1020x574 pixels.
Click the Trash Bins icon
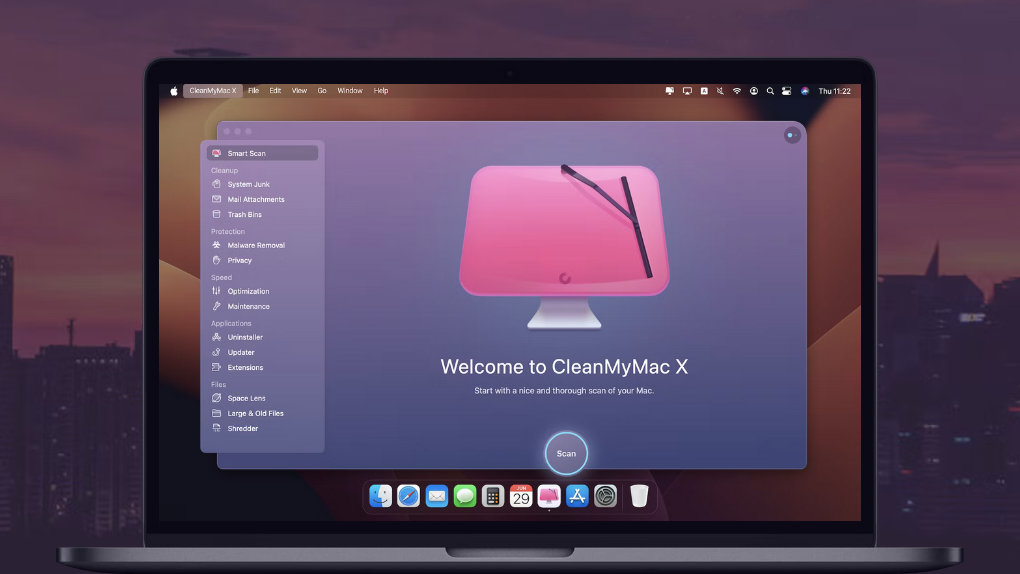coord(217,214)
